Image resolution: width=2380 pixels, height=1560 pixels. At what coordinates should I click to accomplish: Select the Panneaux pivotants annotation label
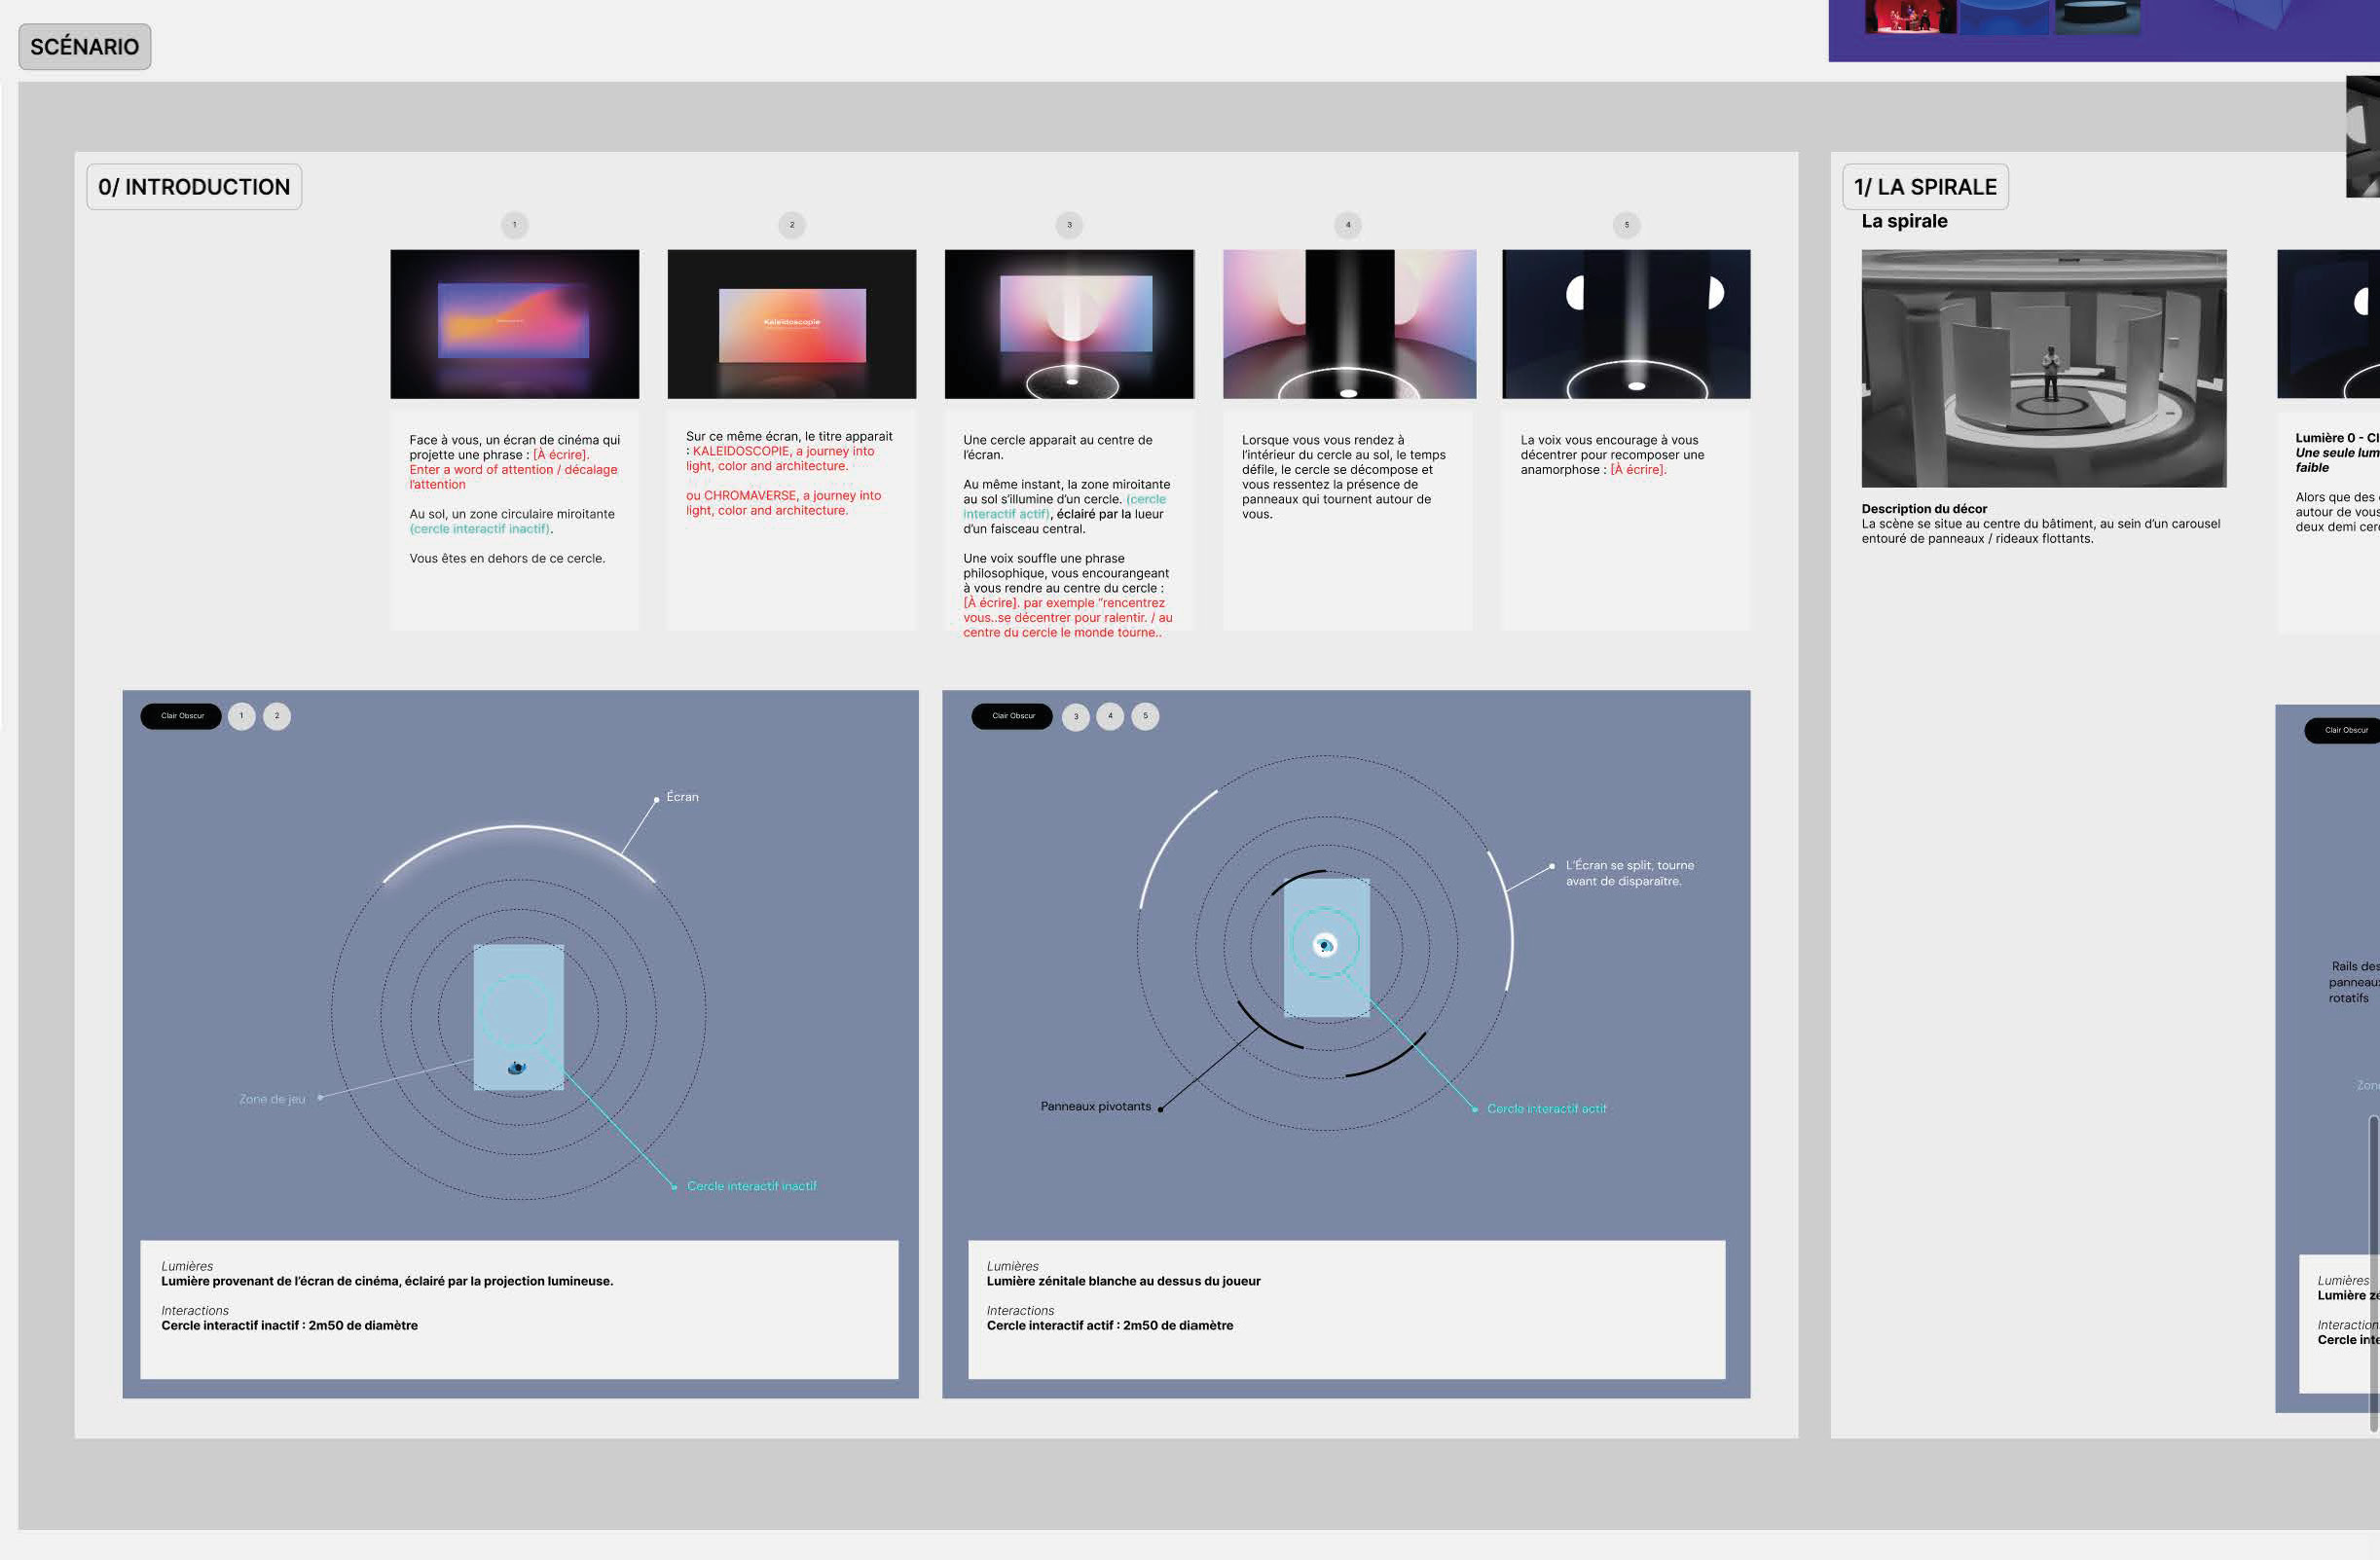pyautogui.click(x=1095, y=1107)
